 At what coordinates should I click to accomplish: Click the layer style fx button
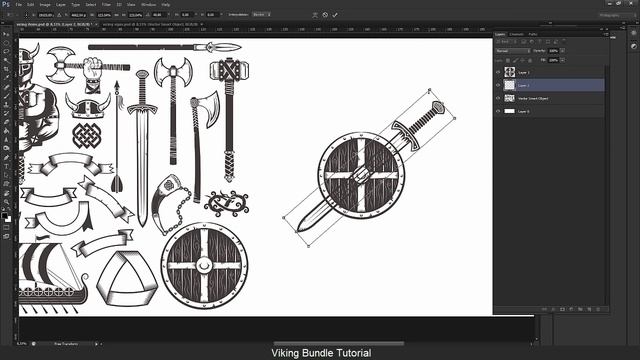click(x=553, y=309)
